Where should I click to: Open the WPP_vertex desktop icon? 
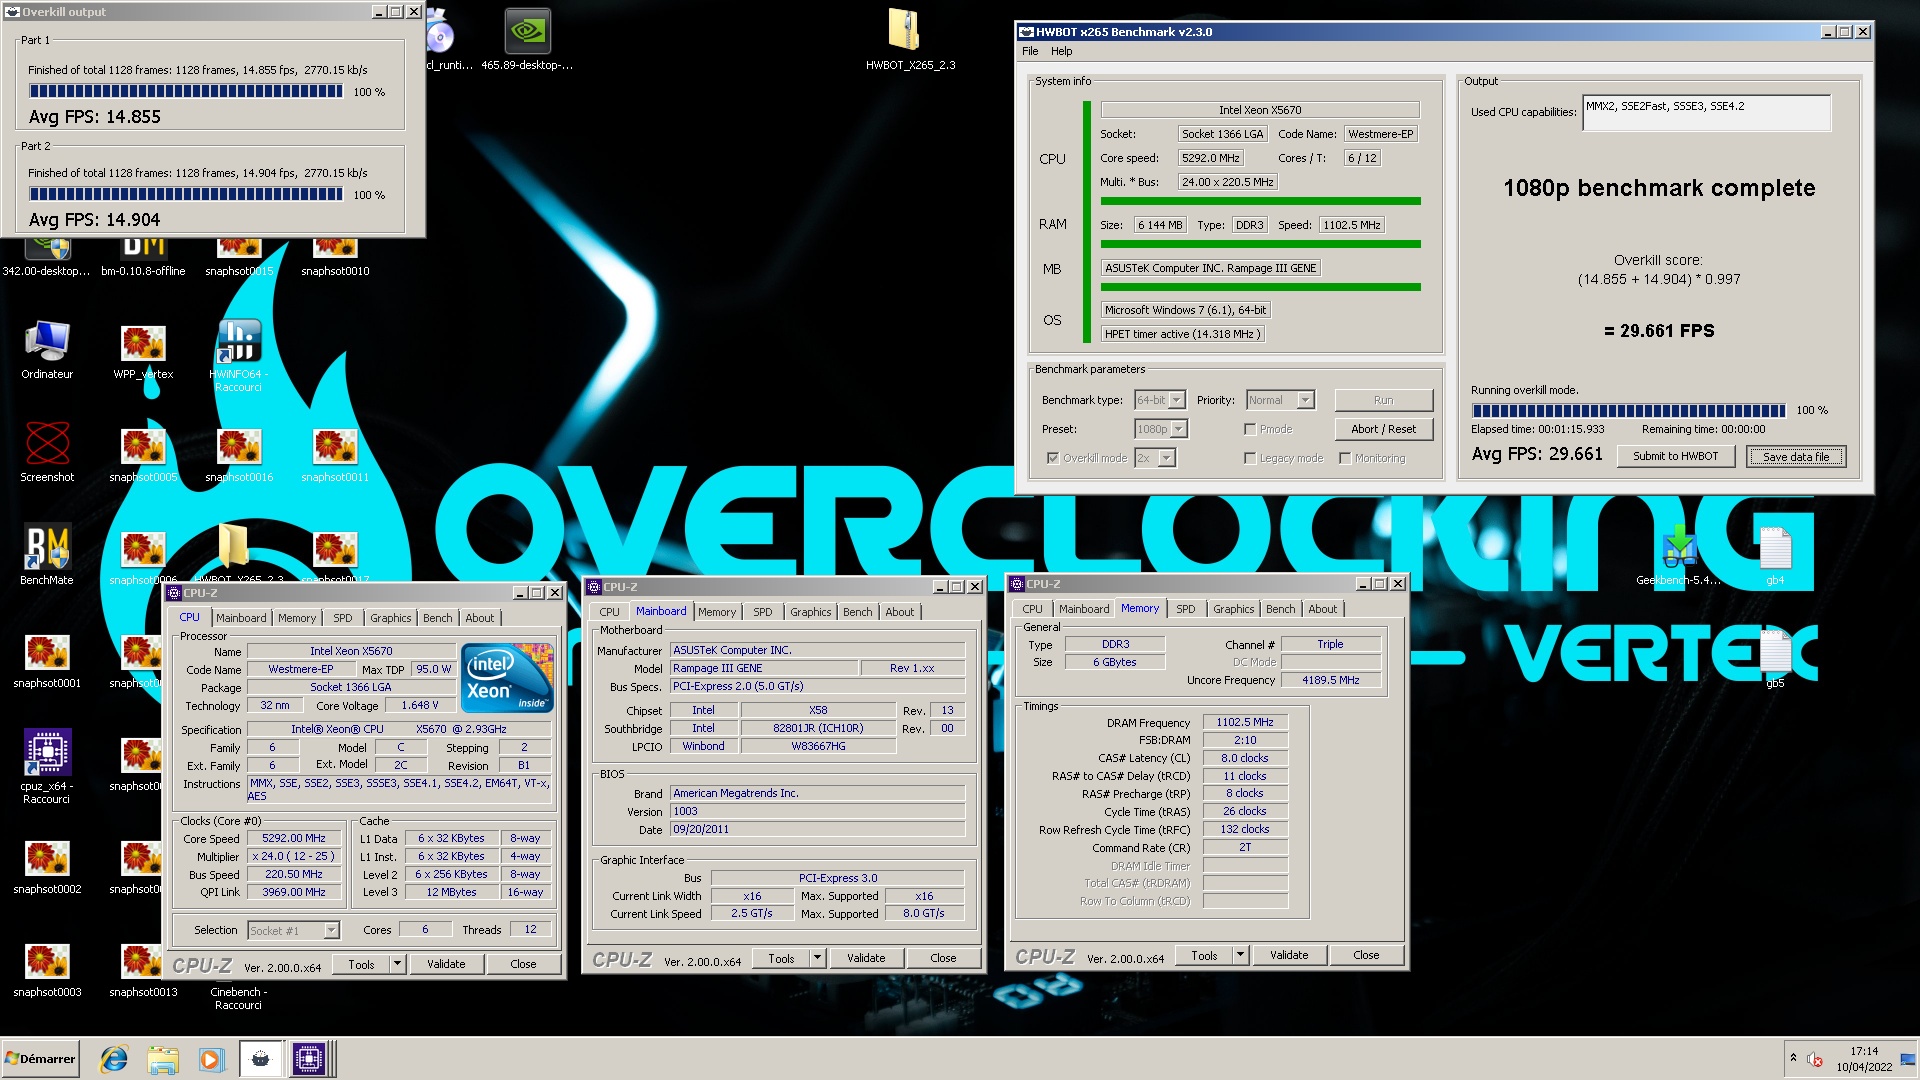pyautogui.click(x=143, y=350)
